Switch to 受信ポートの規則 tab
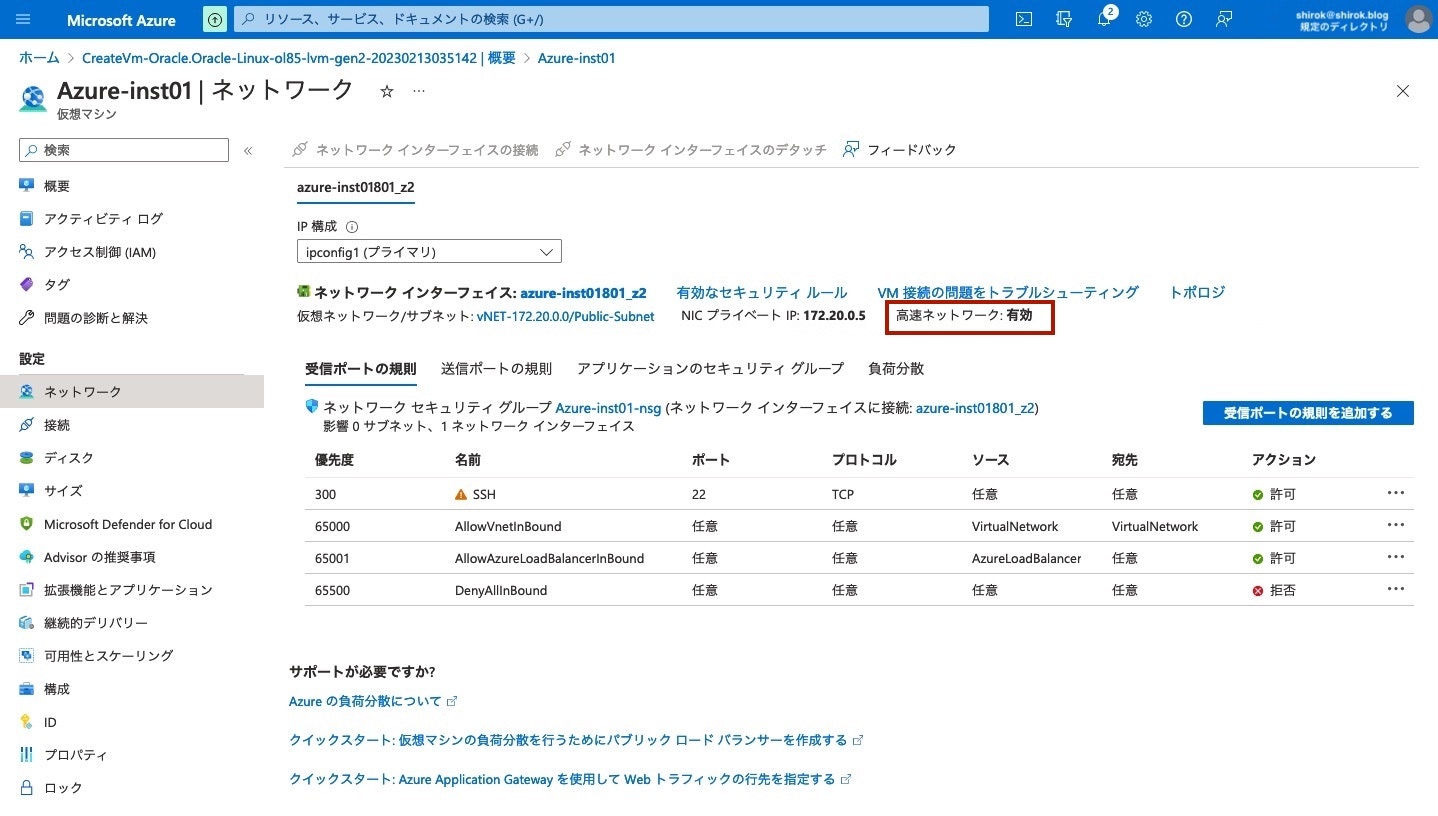This screenshot has height=816, width=1438. point(360,369)
